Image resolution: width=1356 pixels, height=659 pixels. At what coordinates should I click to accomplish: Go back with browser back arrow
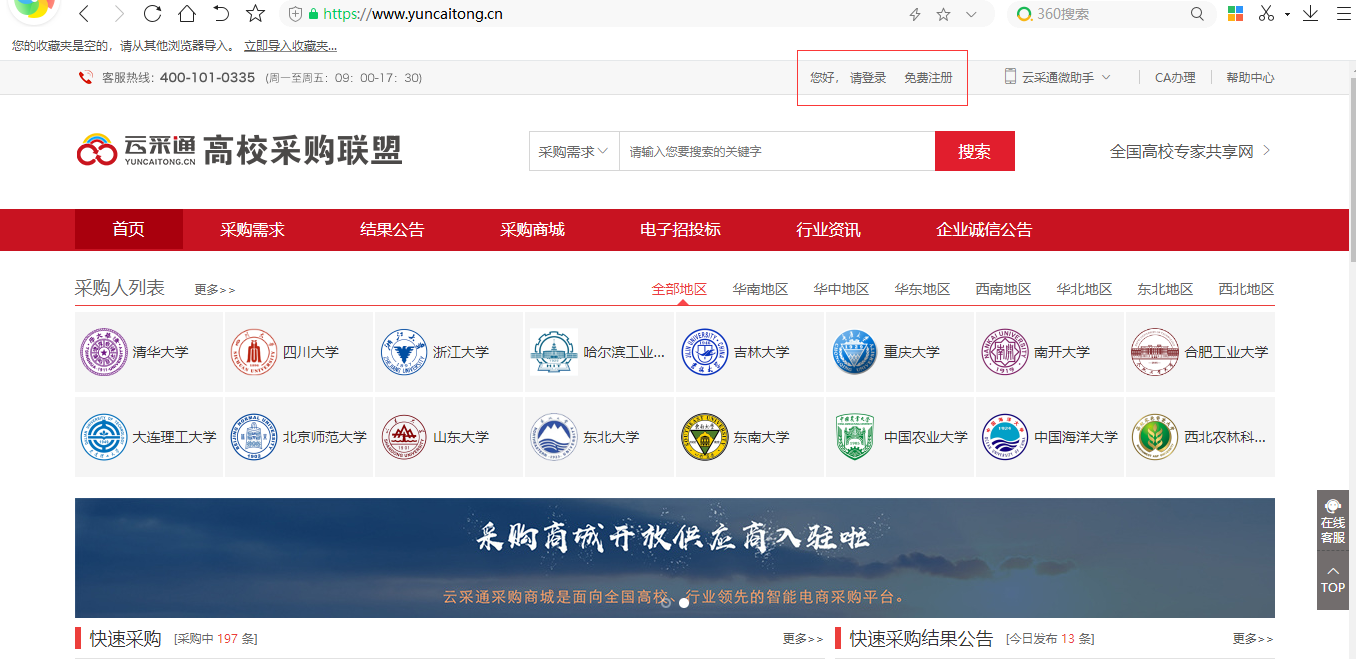[x=84, y=14]
